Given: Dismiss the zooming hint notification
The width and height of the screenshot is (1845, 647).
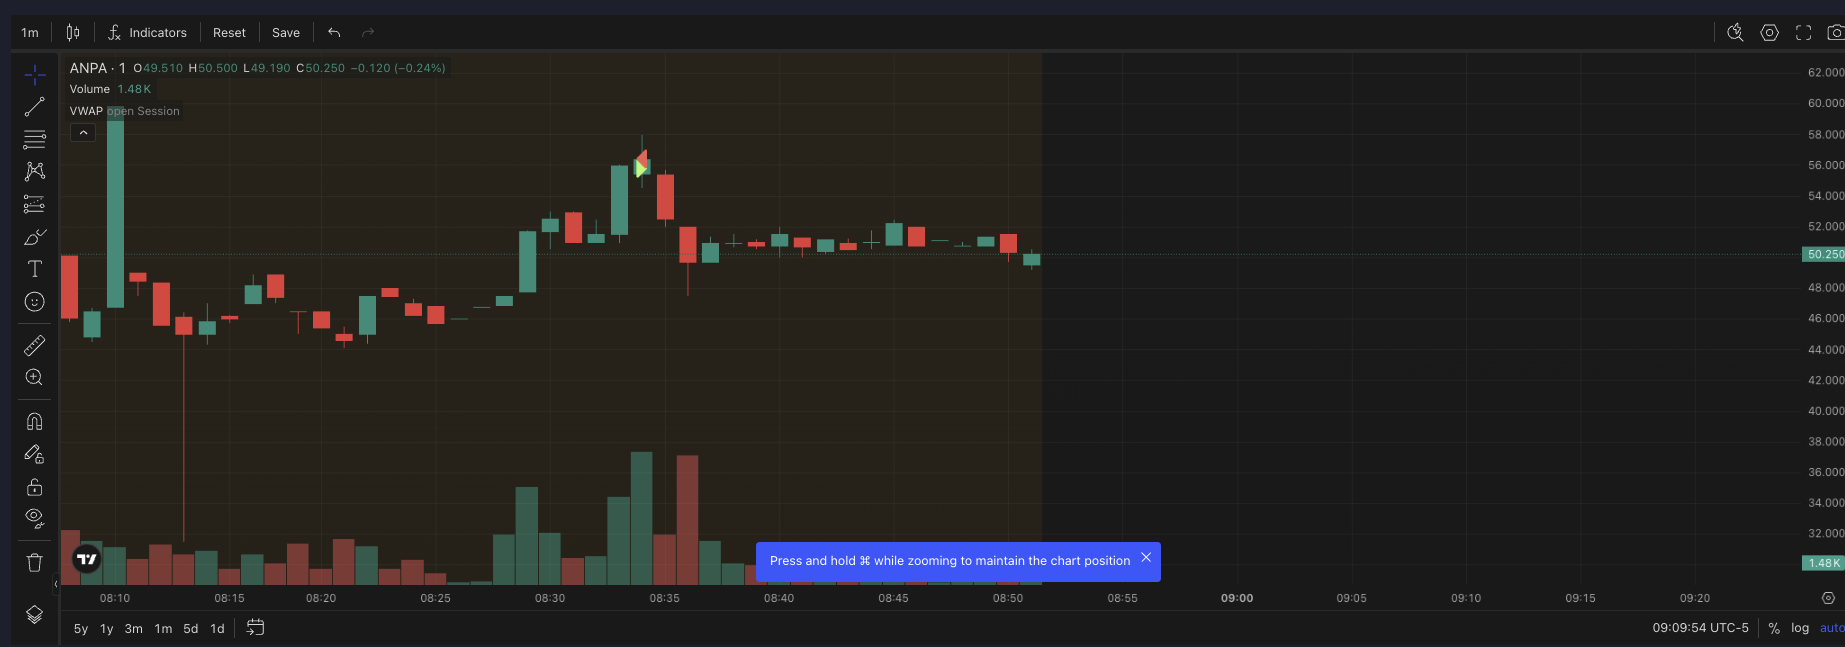Looking at the screenshot, I should point(1146,558).
